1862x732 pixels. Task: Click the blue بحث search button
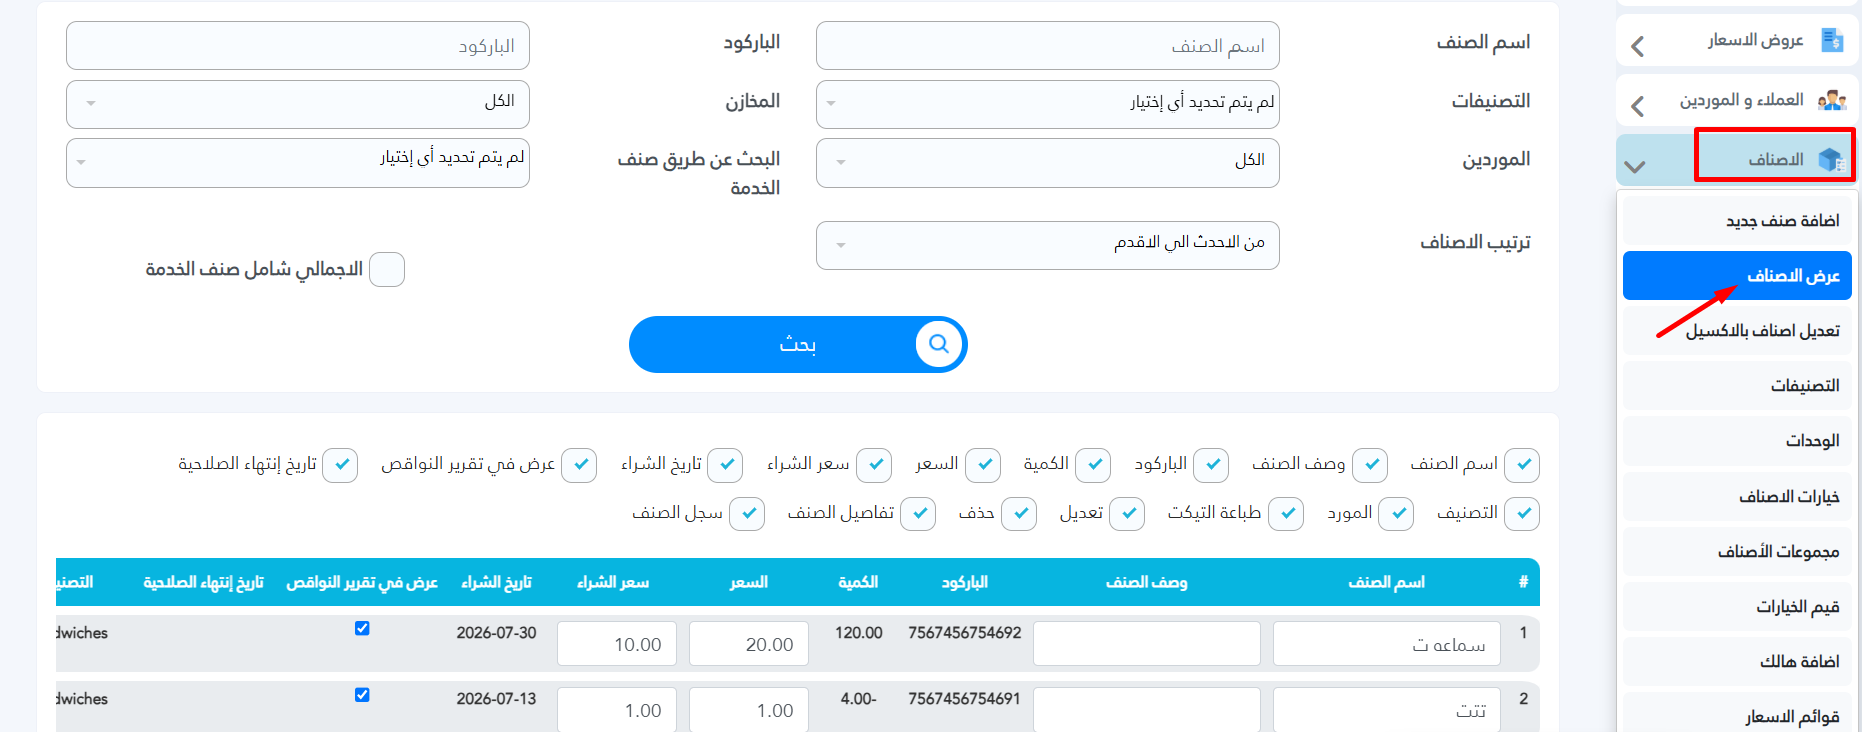[x=798, y=344]
